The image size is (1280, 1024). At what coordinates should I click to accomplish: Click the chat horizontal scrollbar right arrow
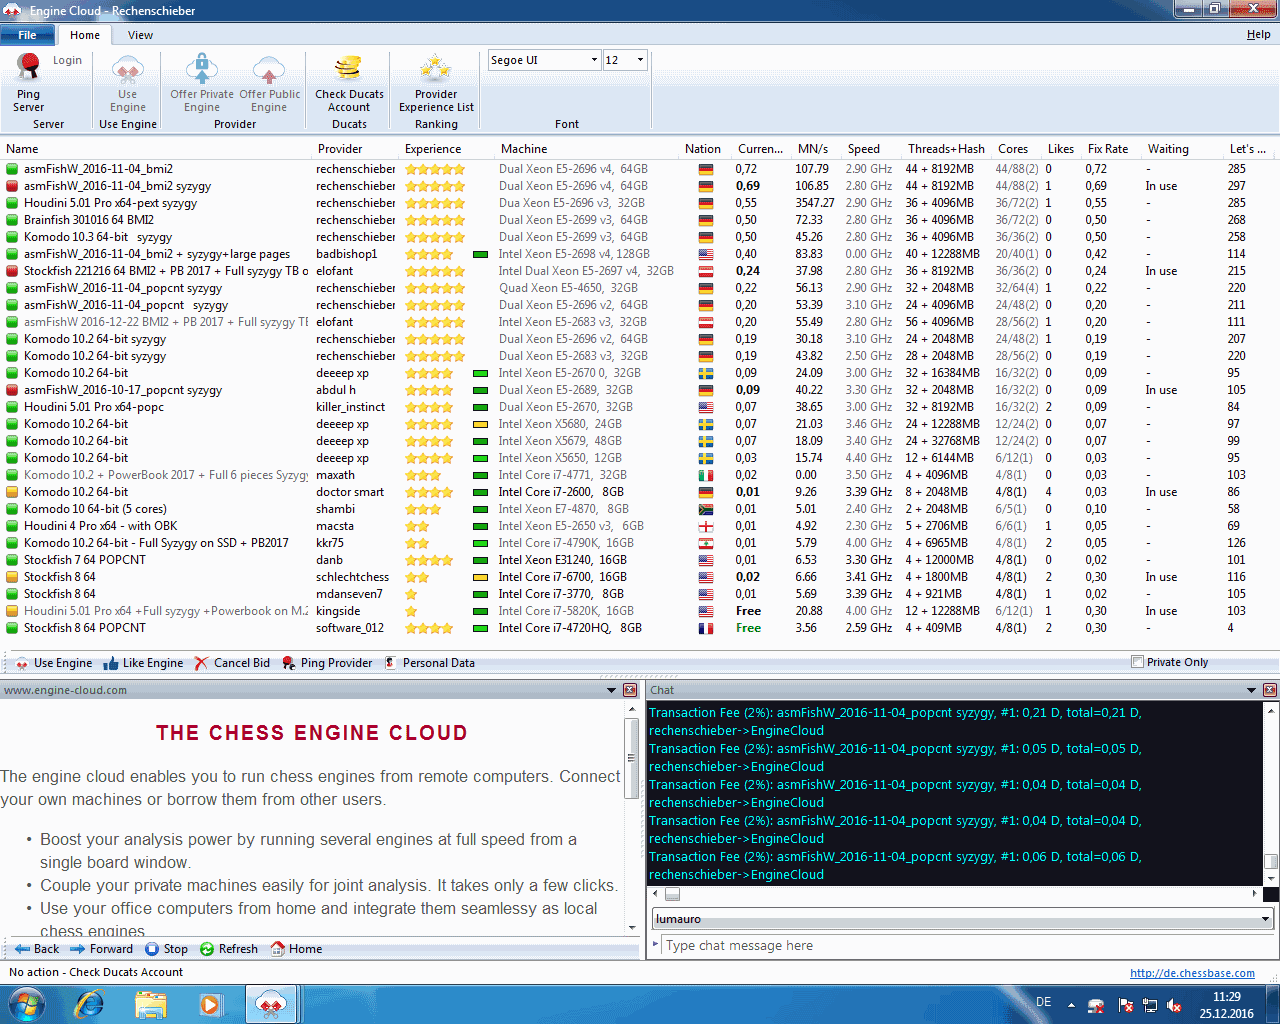pyautogui.click(x=1255, y=894)
